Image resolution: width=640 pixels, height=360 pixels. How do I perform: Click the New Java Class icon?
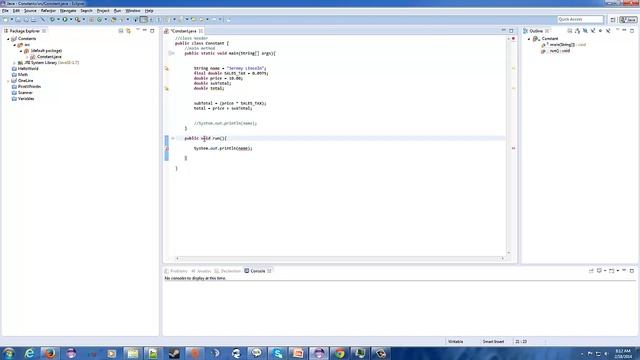[99, 19]
